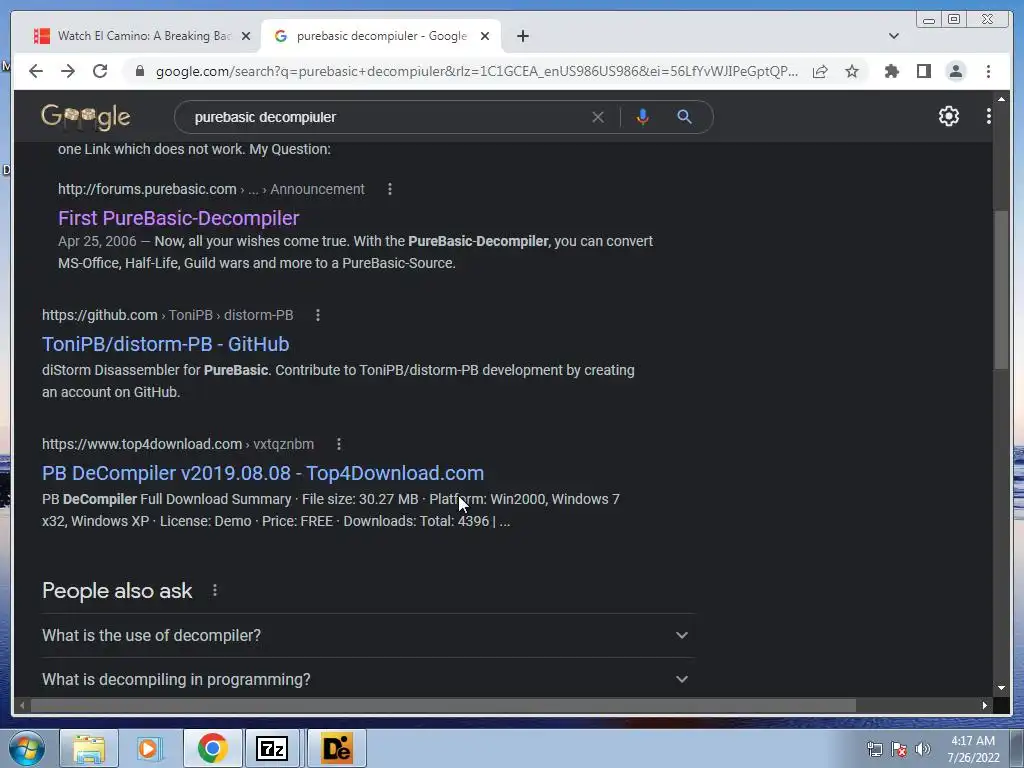Open Chrome three-dot menu
The width and height of the screenshot is (1024, 768).
(988, 71)
